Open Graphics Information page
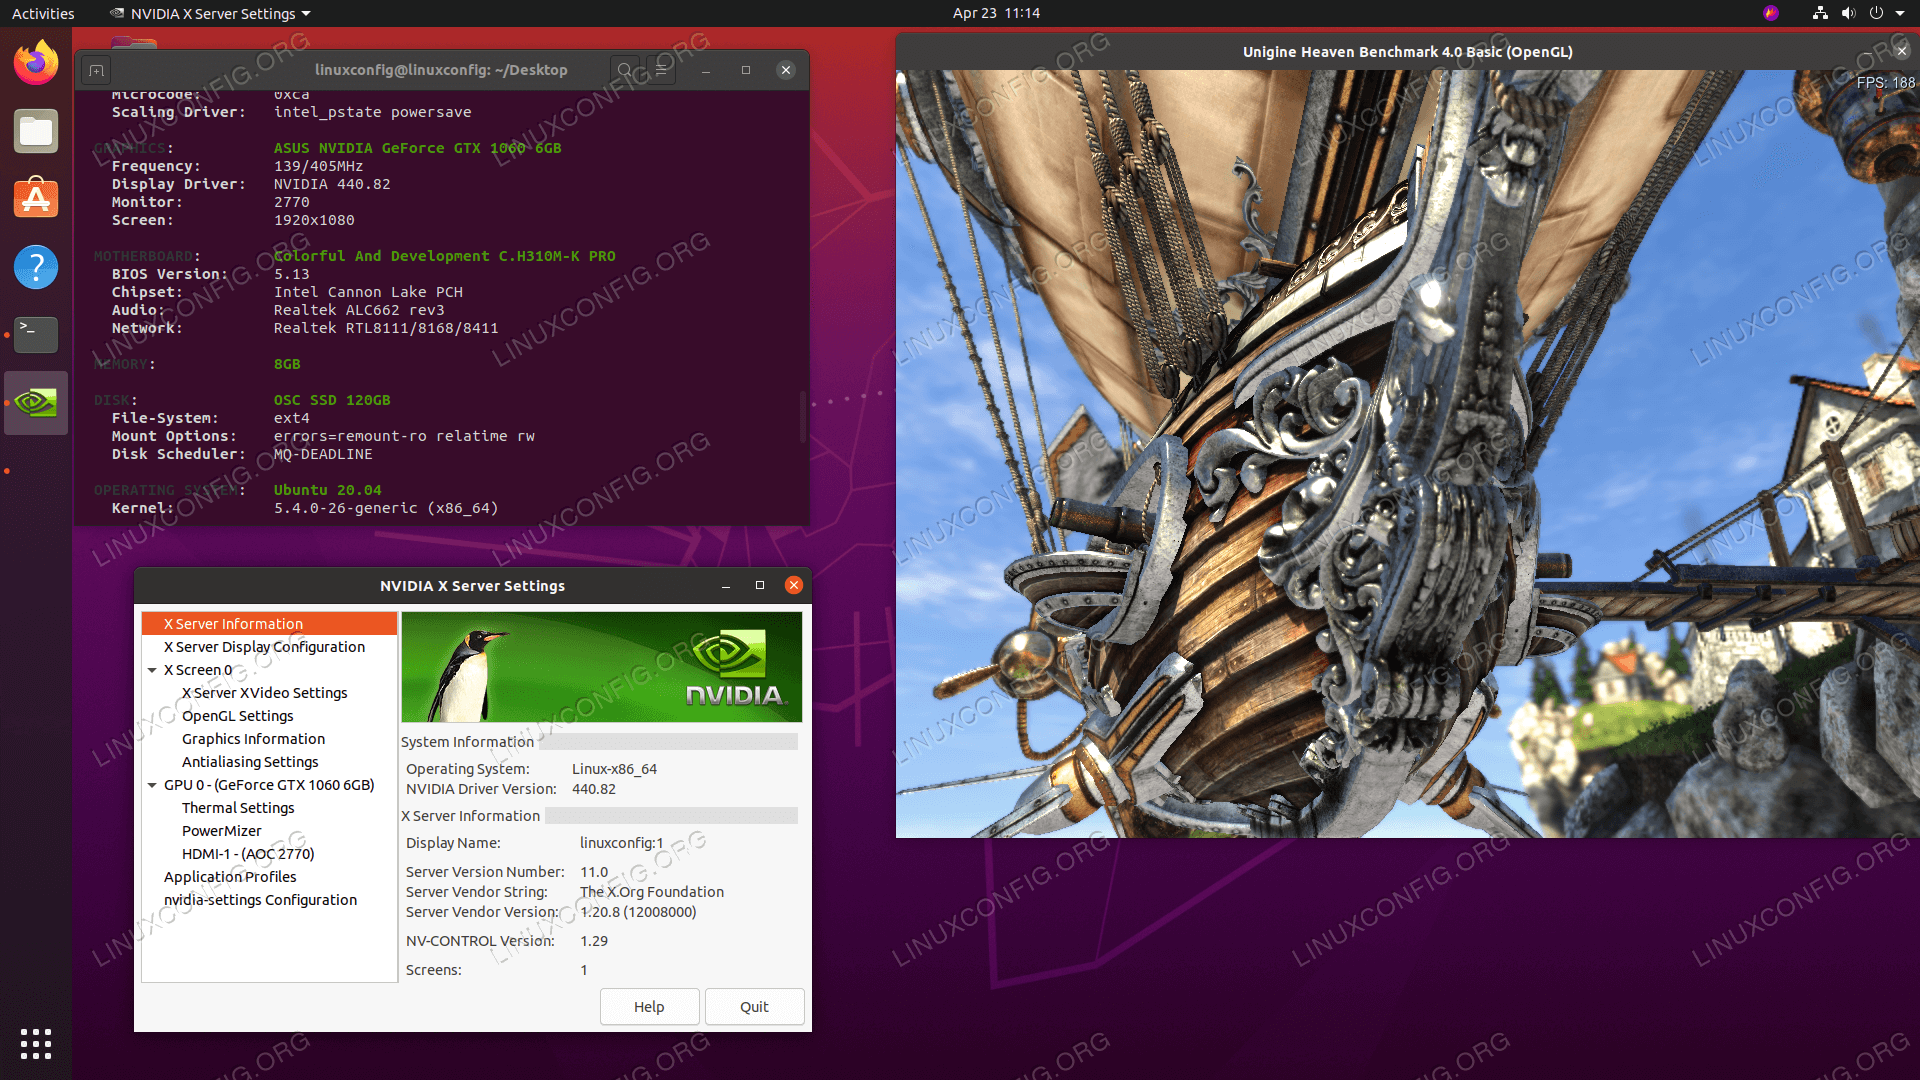Screen dimensions: 1920x1080 [253, 739]
